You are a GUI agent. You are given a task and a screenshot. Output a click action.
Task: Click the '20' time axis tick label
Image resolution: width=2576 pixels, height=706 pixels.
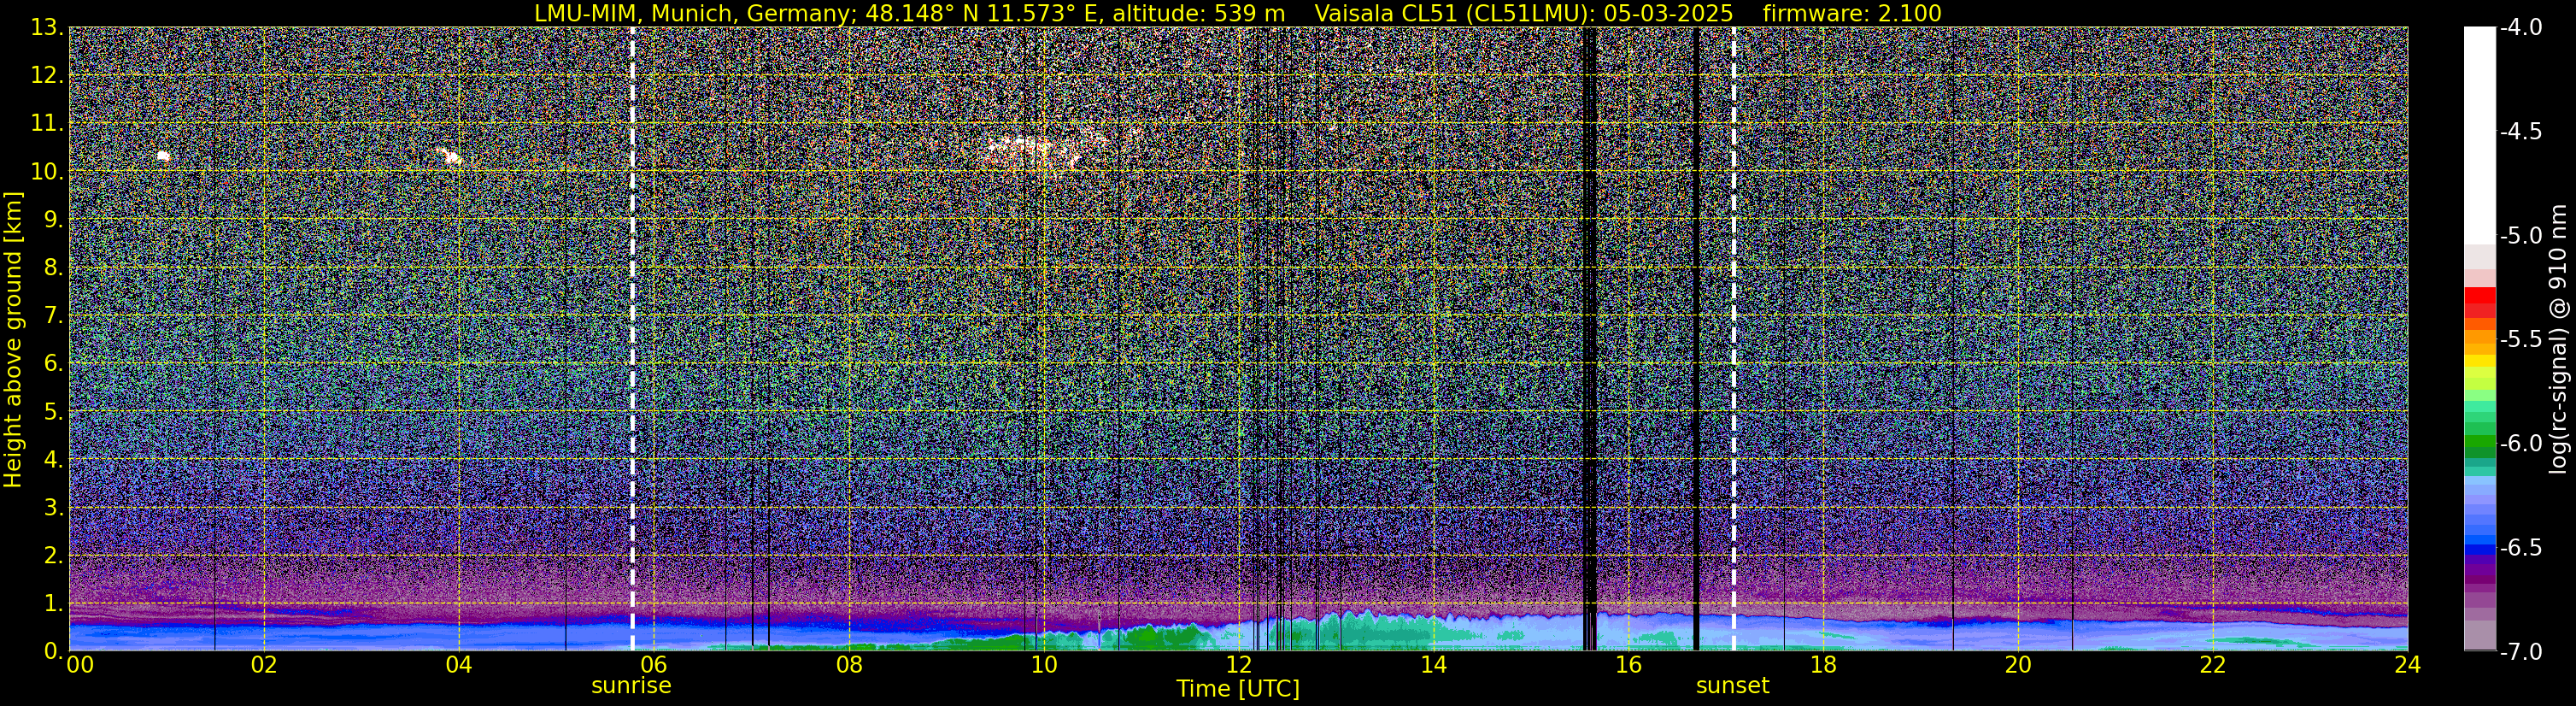tap(2018, 665)
